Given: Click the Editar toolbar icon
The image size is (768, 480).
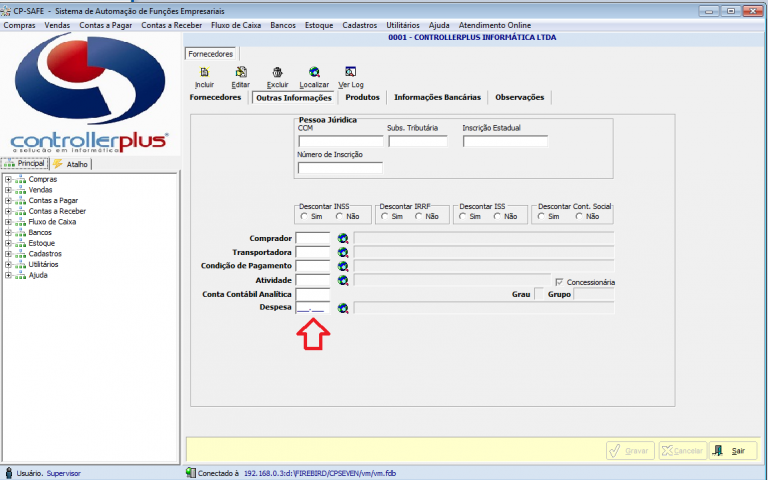Looking at the screenshot, I should [241, 72].
